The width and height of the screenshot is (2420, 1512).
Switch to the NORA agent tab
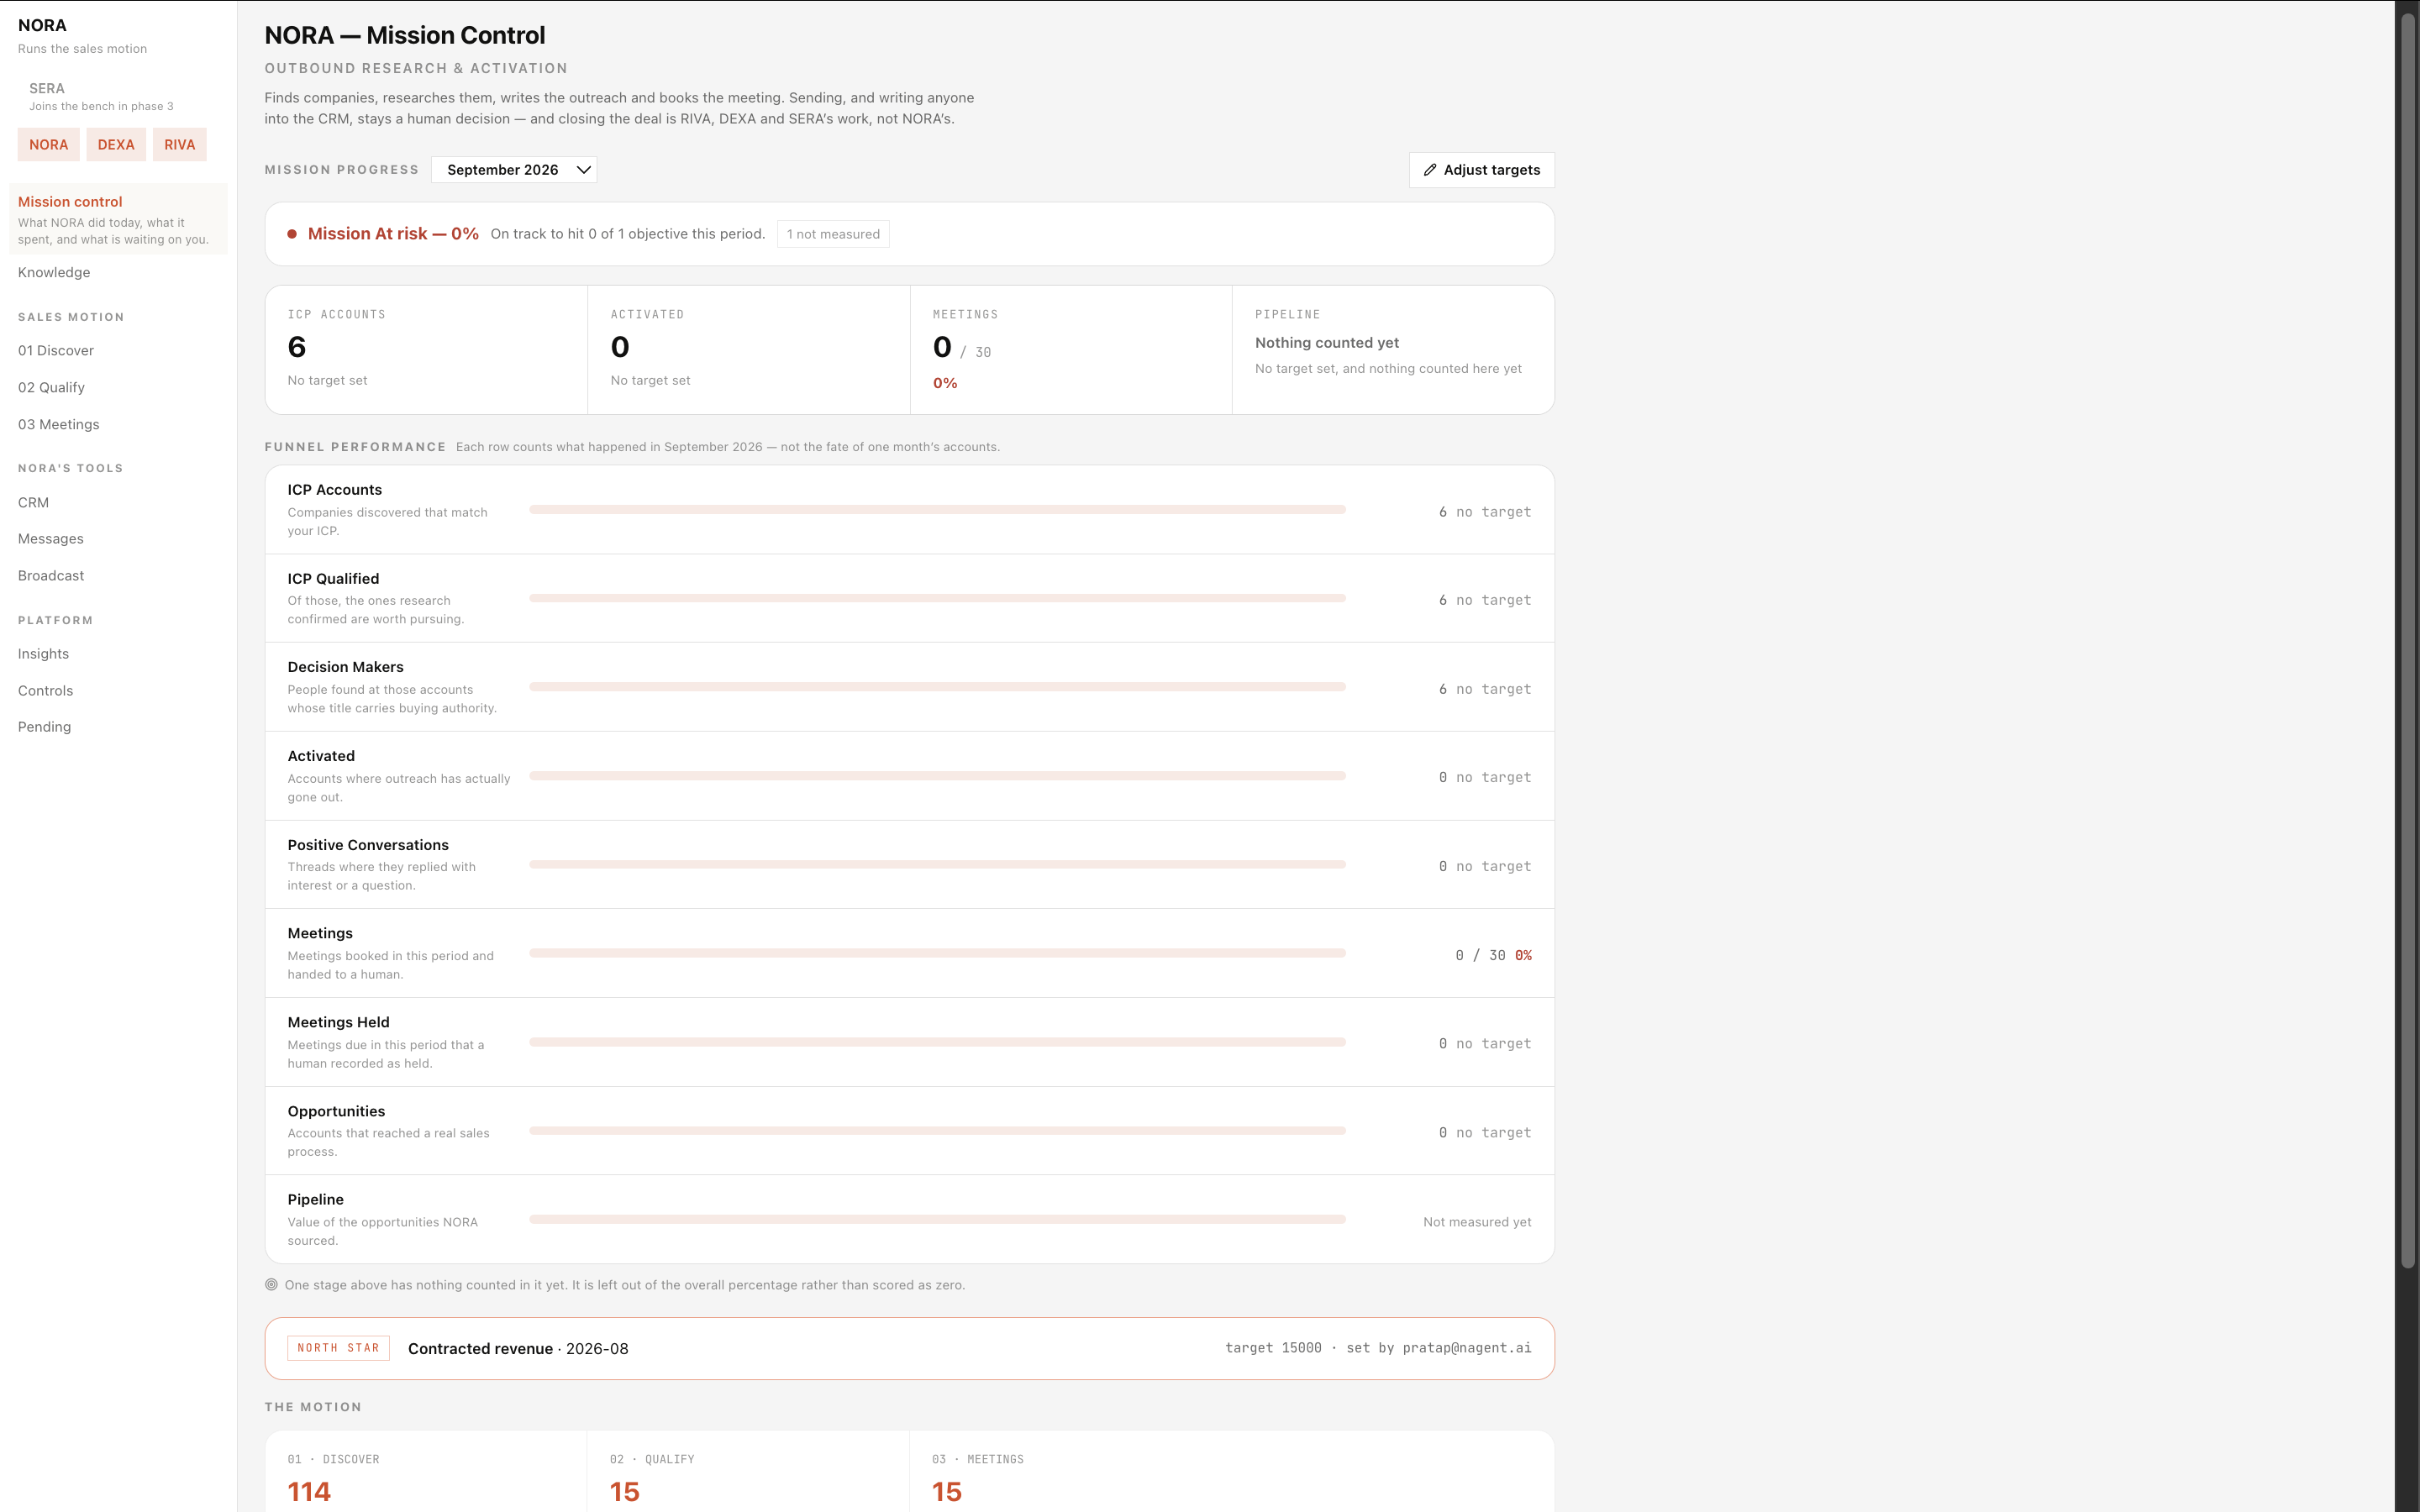pyautogui.click(x=48, y=145)
